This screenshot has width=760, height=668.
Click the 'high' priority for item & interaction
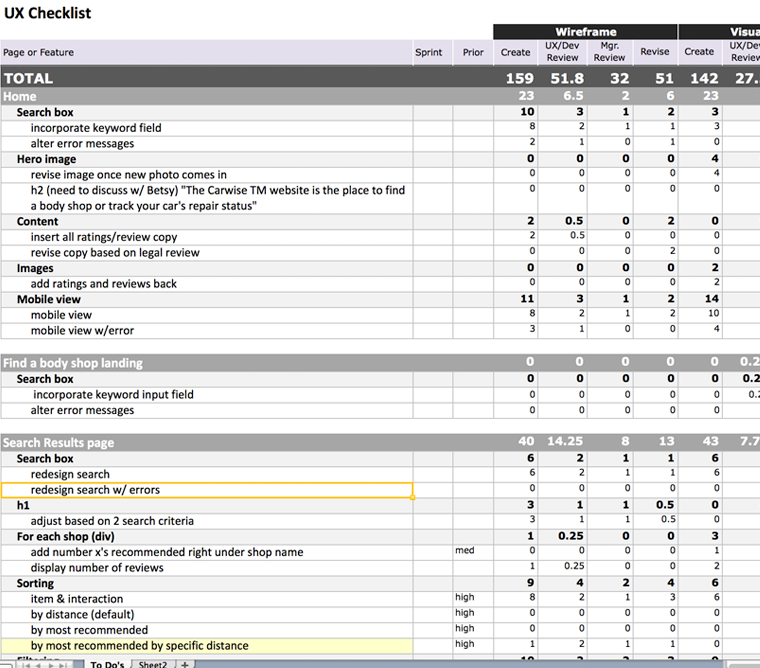click(x=473, y=598)
